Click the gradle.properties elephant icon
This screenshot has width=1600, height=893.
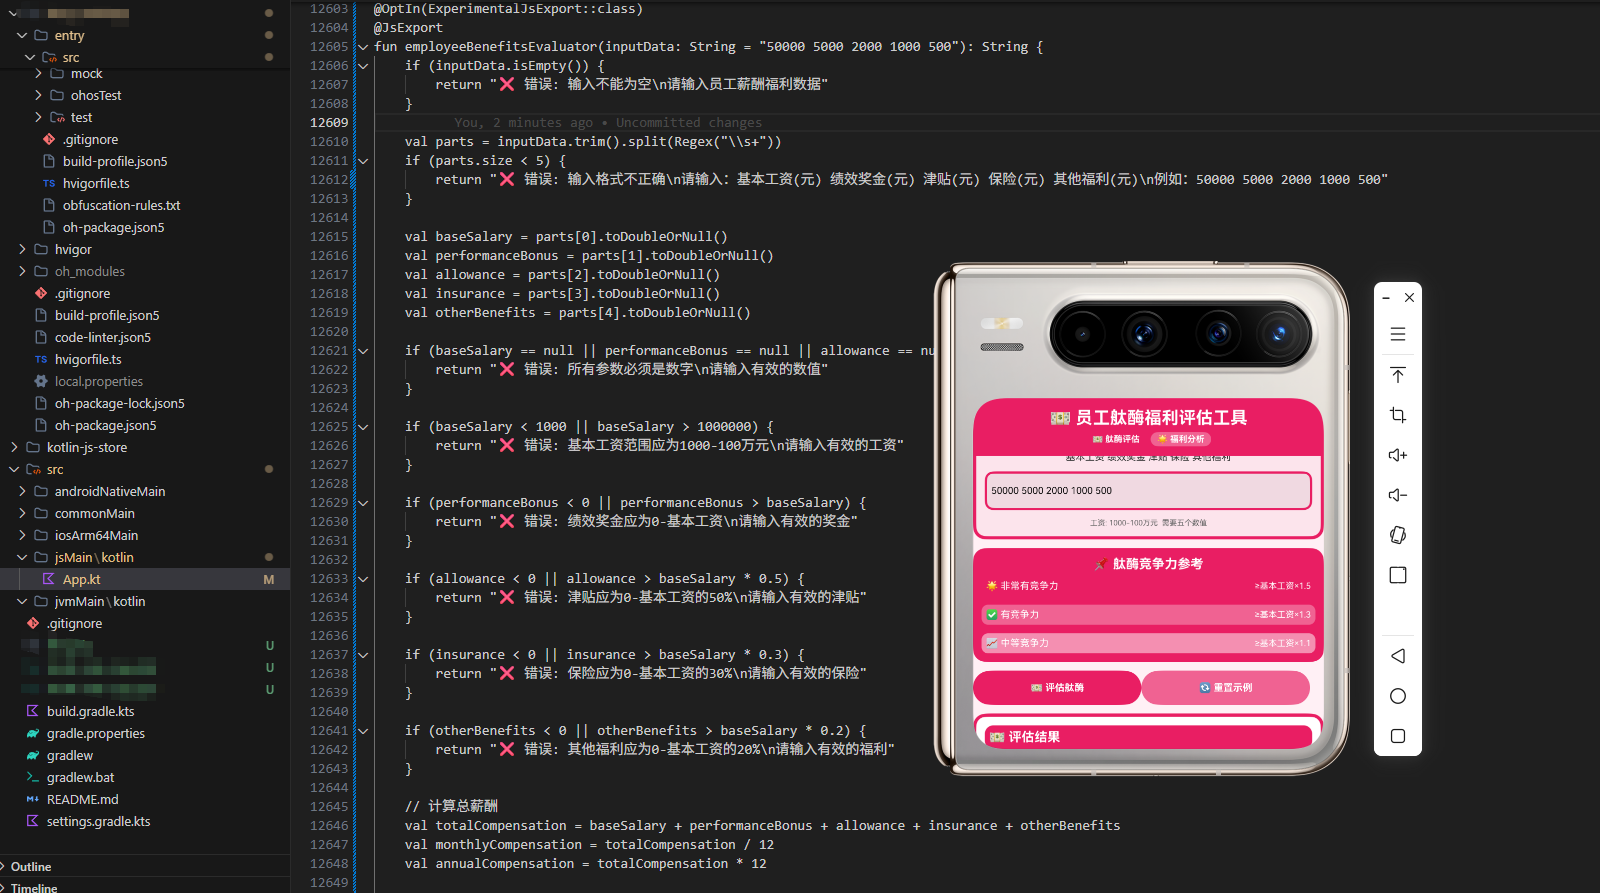point(32,733)
